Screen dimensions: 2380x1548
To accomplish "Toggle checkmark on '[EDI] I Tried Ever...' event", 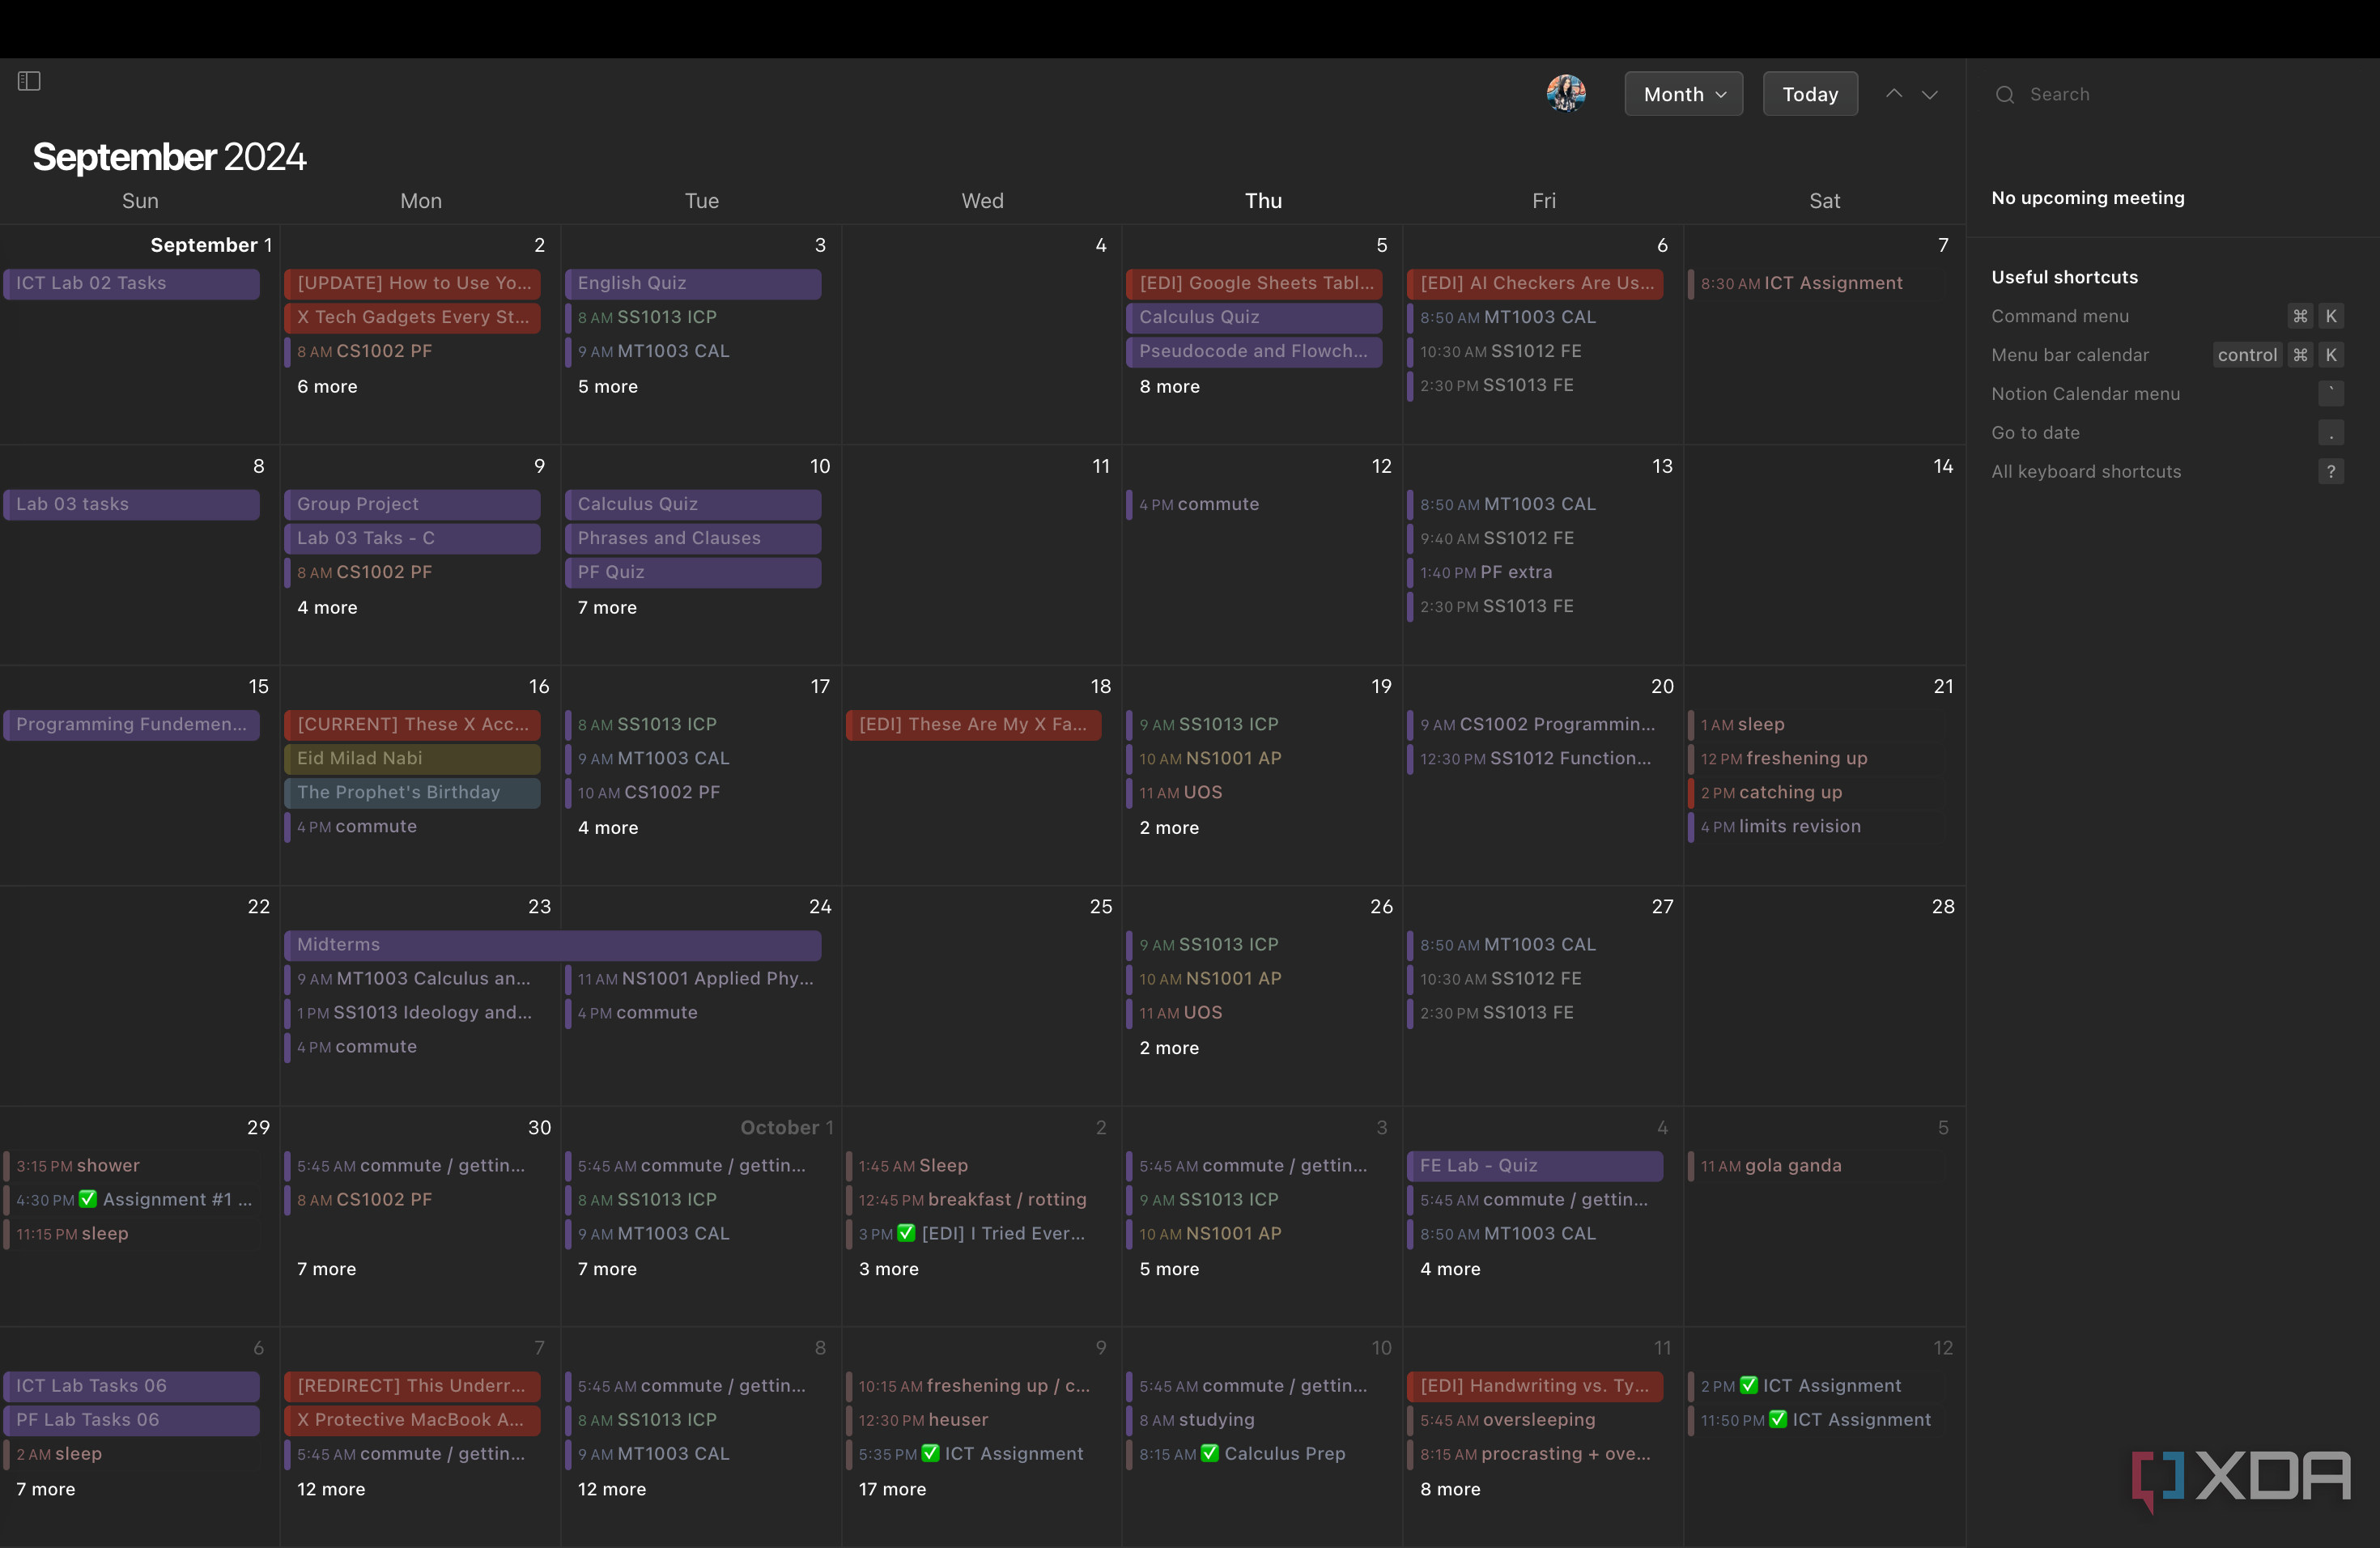I will pos(906,1232).
